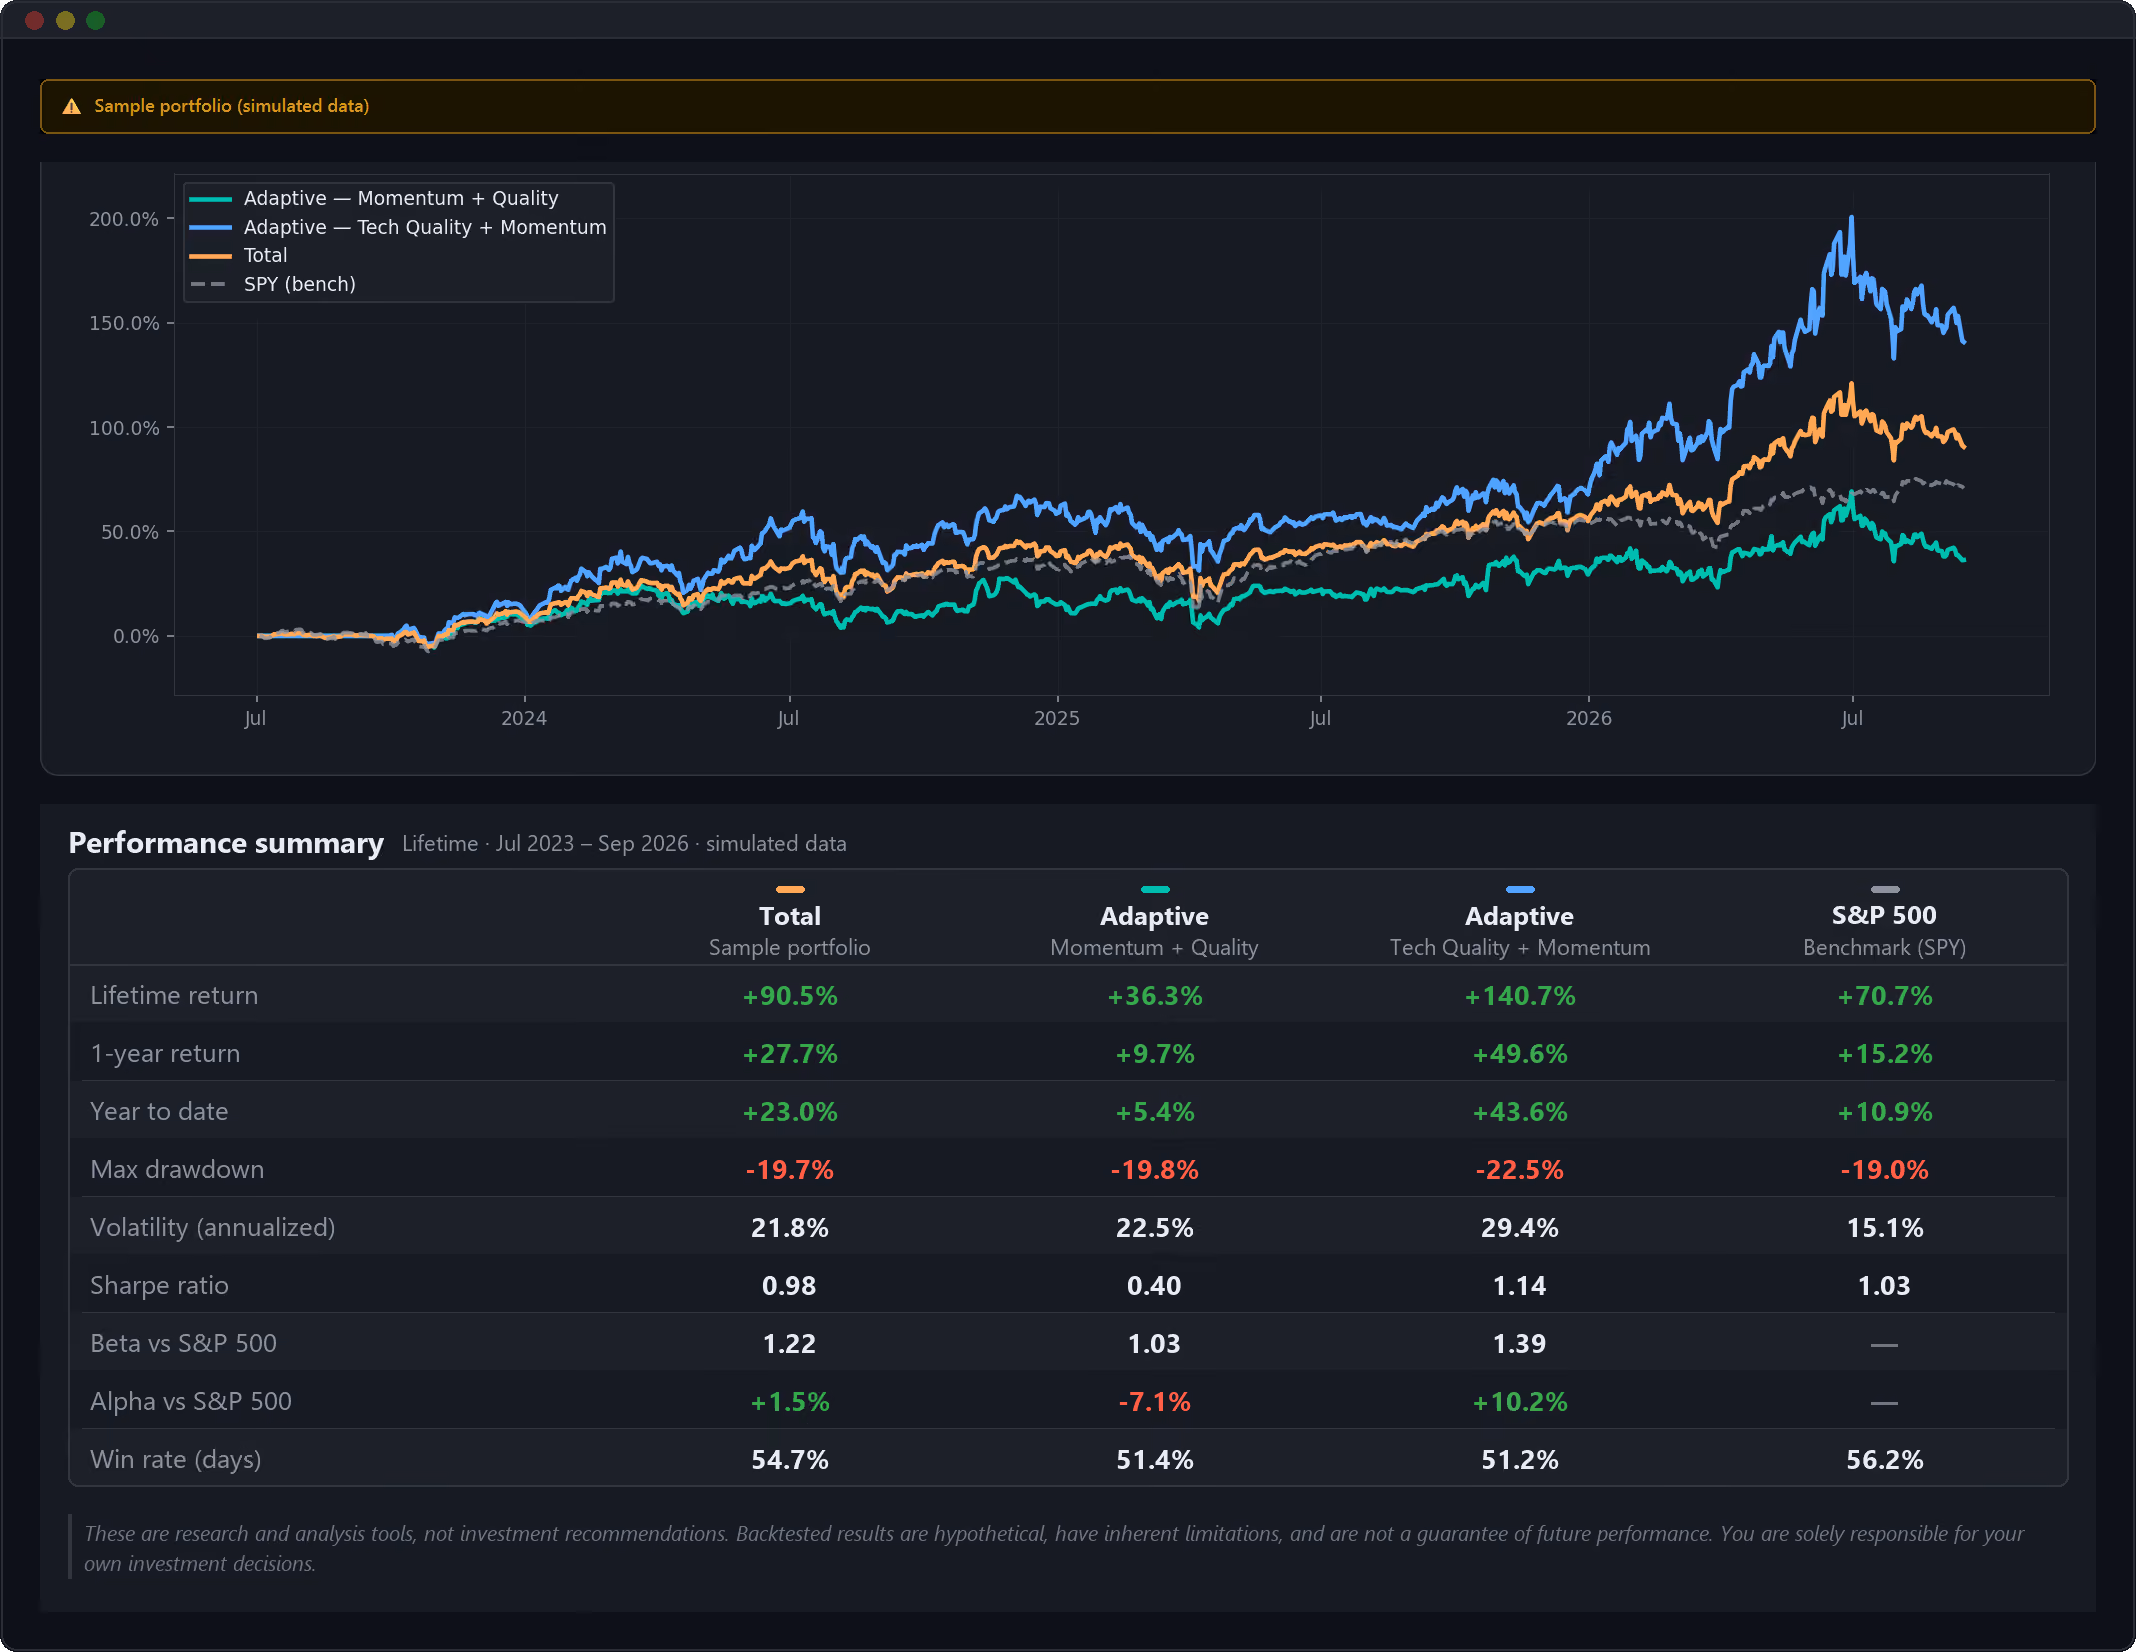
Task: Click the '1-year return' row label
Action: 165,1054
